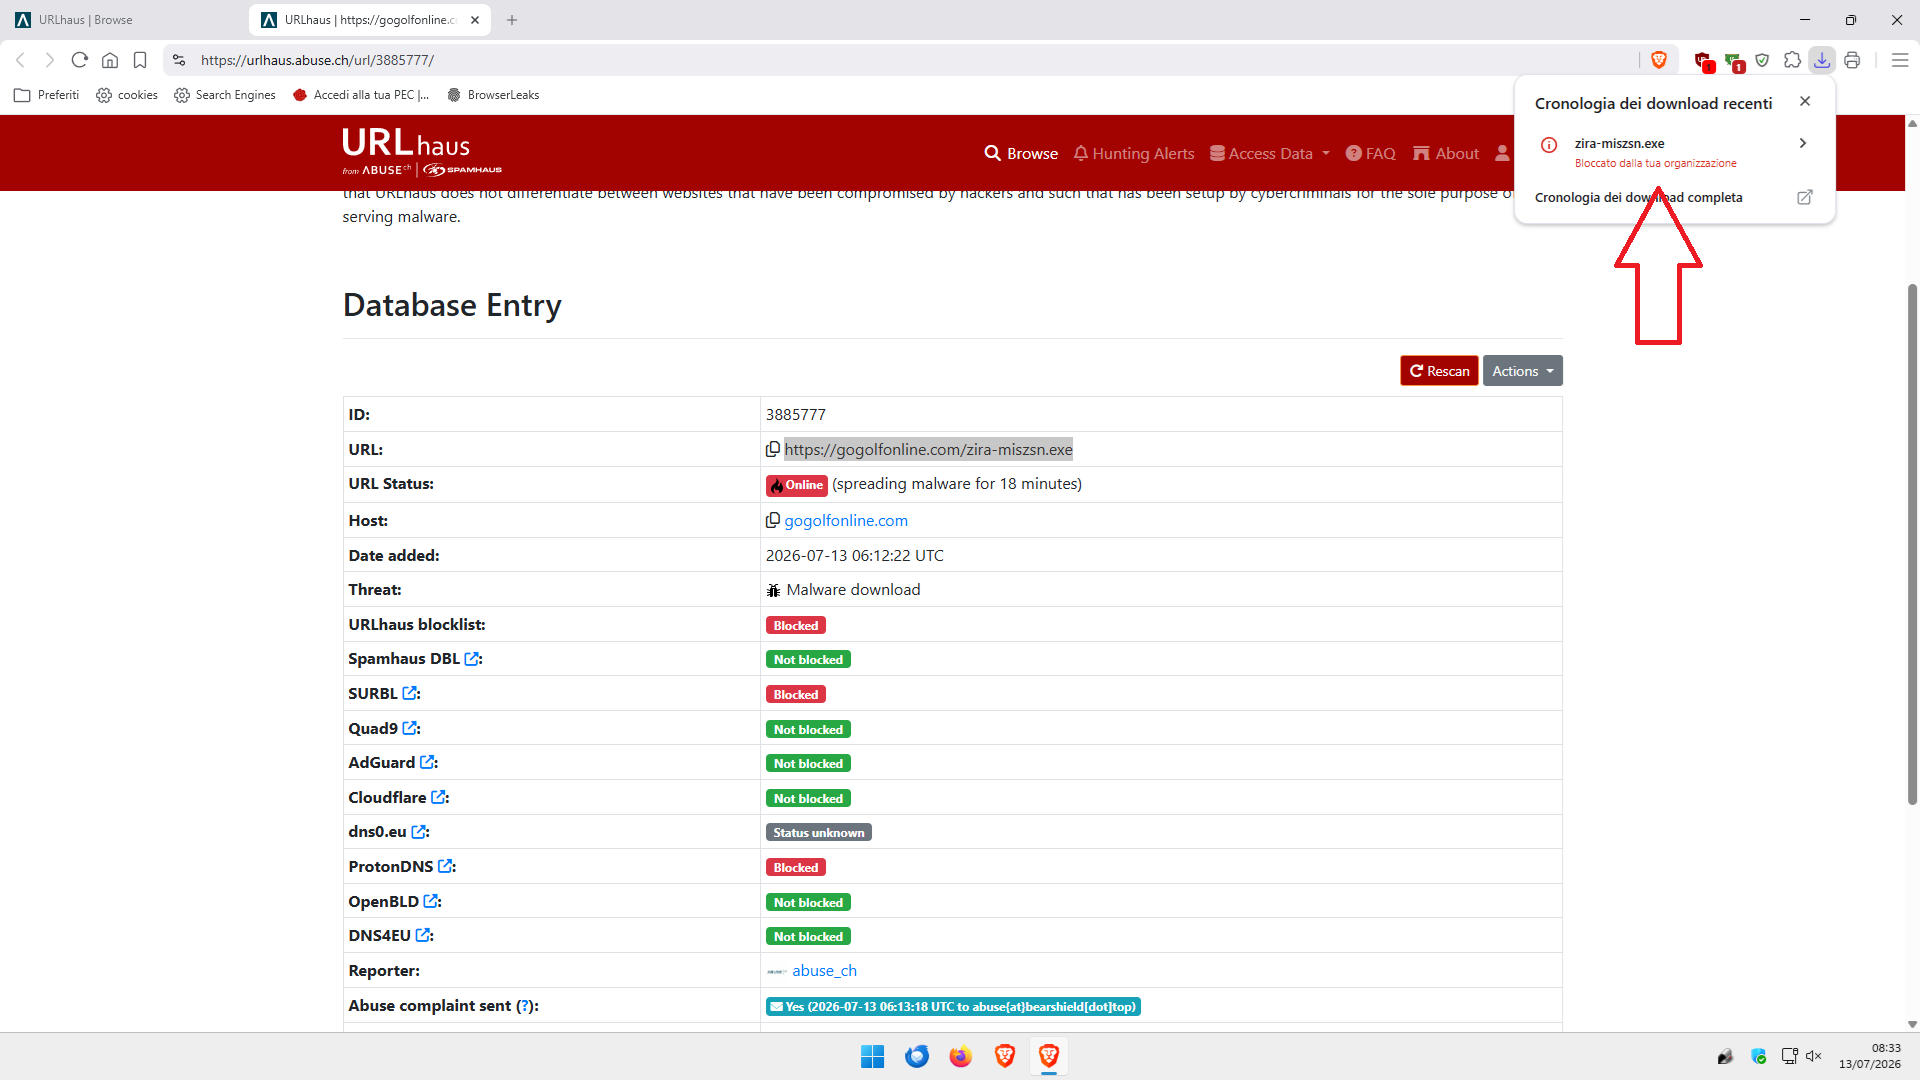
Task: Open the Actions dropdown
Action: coord(1522,371)
